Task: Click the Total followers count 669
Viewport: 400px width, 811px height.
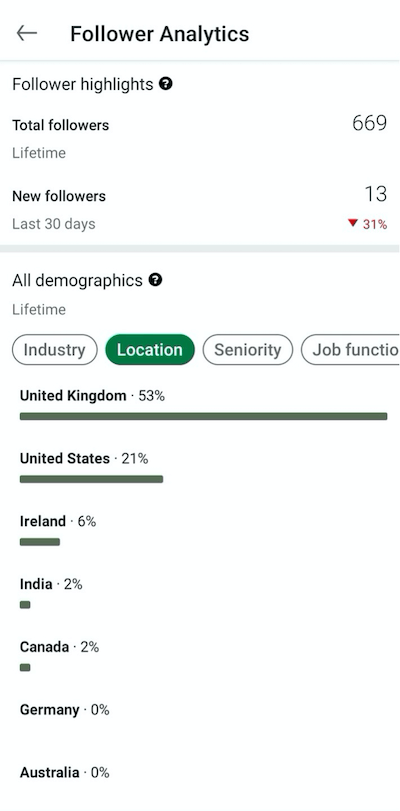Action: tap(369, 123)
